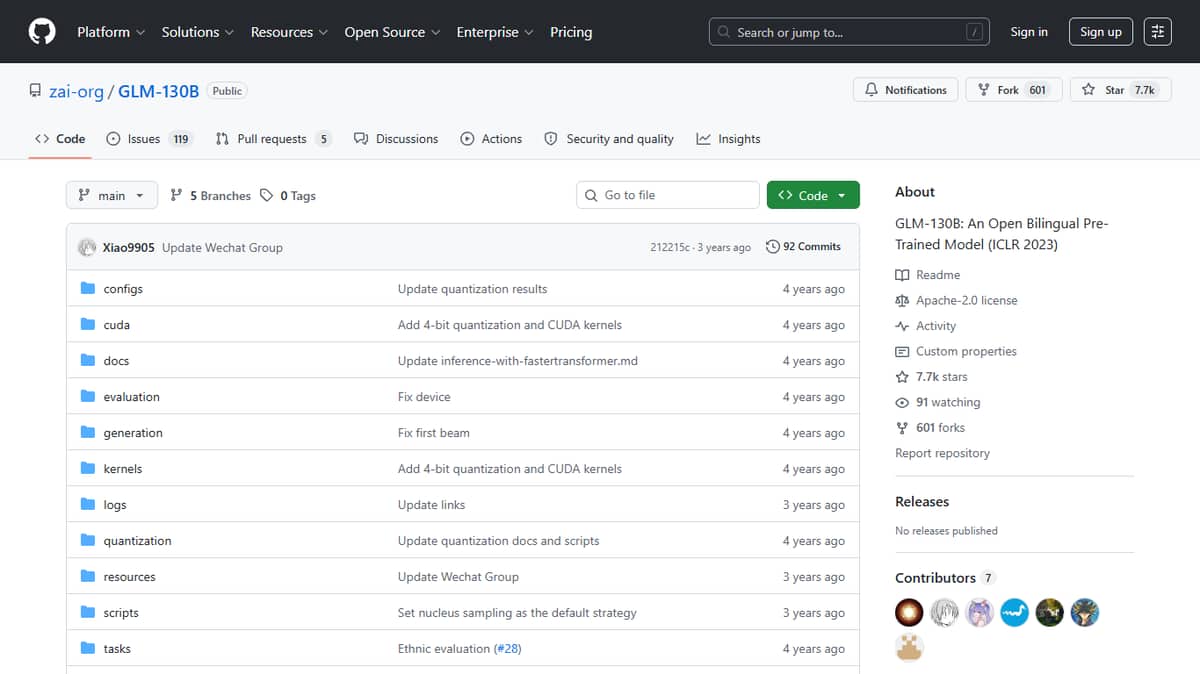Click the Sign in link
This screenshot has height=674, width=1200.
[1029, 32]
